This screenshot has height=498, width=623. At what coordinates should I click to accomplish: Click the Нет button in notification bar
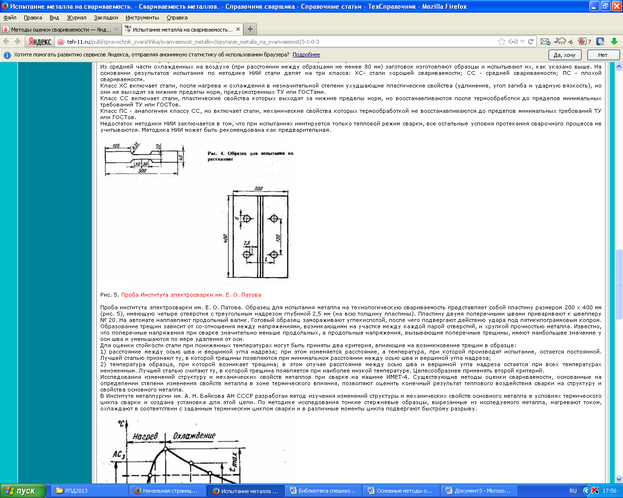pyautogui.click(x=603, y=55)
